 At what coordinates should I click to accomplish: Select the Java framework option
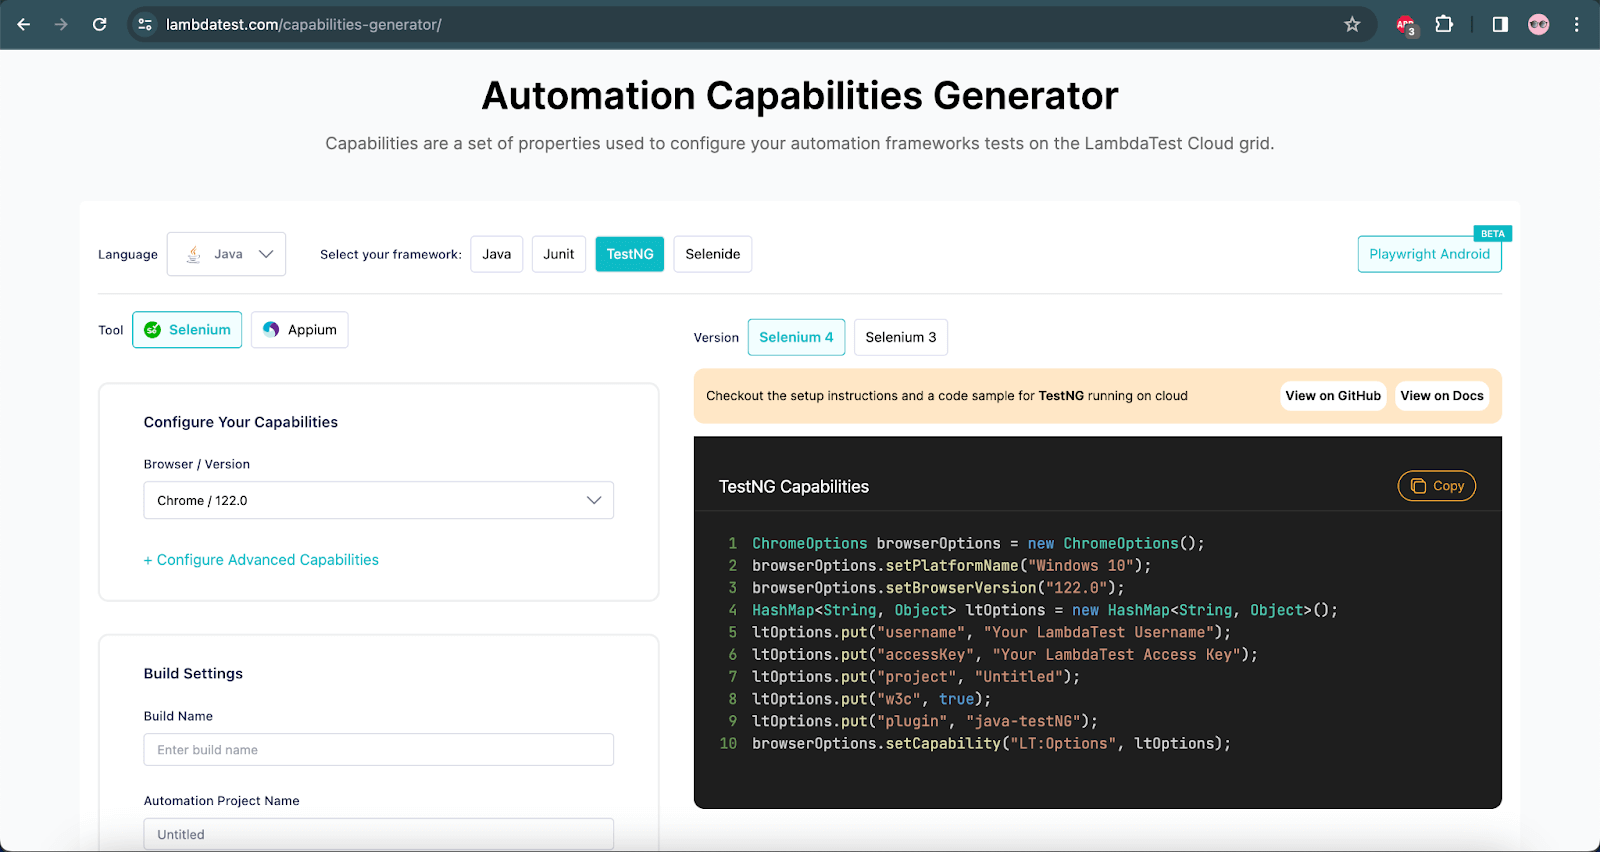[x=496, y=254]
